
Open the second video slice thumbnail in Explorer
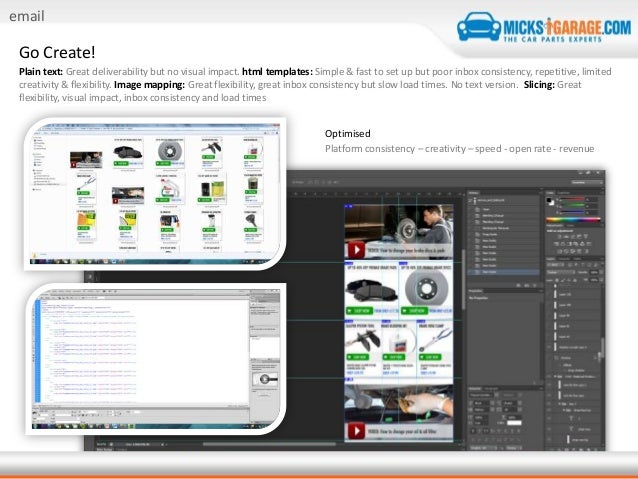128,195
